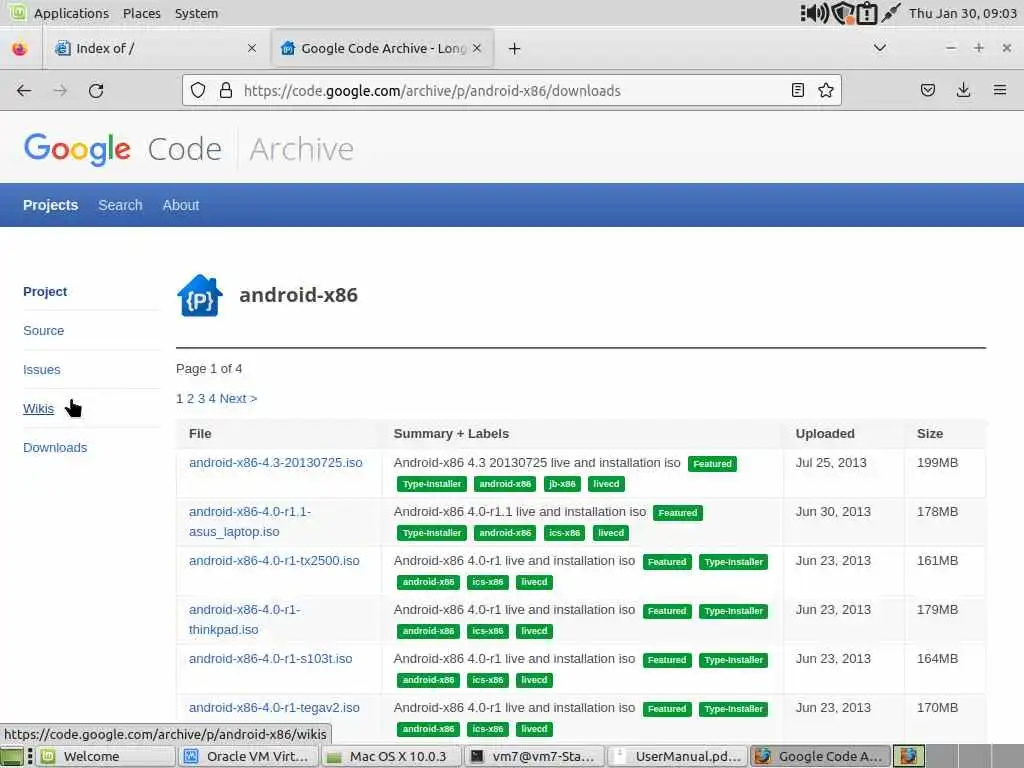The width and height of the screenshot is (1024, 768).
Task: Open the About nav item
Action: [x=181, y=205]
